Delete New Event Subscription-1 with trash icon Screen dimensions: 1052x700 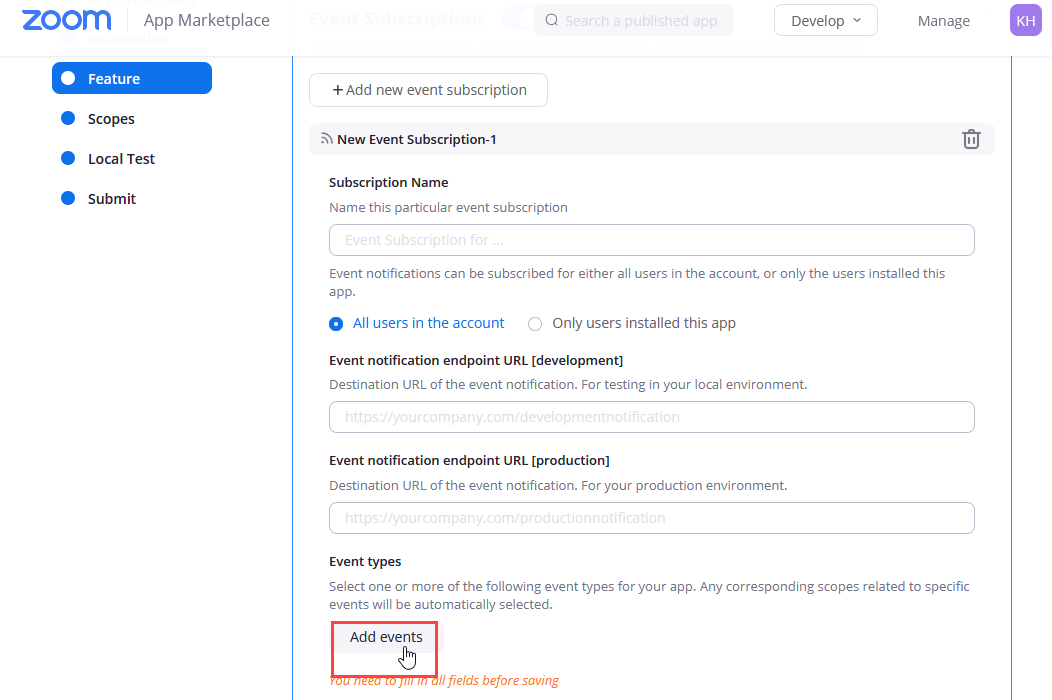(x=971, y=139)
